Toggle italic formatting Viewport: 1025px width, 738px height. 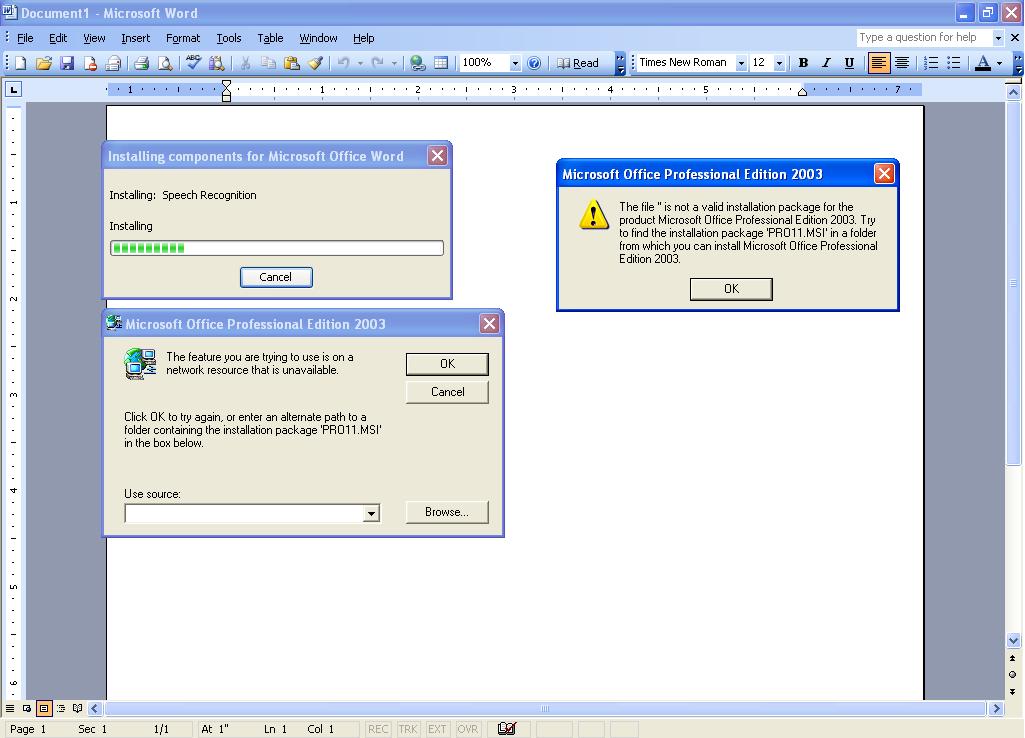click(x=826, y=63)
